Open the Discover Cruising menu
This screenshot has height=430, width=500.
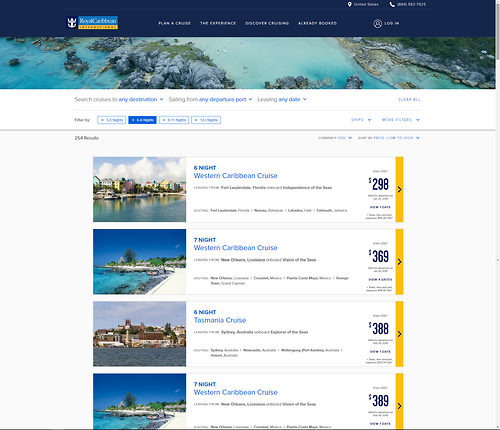pos(267,23)
